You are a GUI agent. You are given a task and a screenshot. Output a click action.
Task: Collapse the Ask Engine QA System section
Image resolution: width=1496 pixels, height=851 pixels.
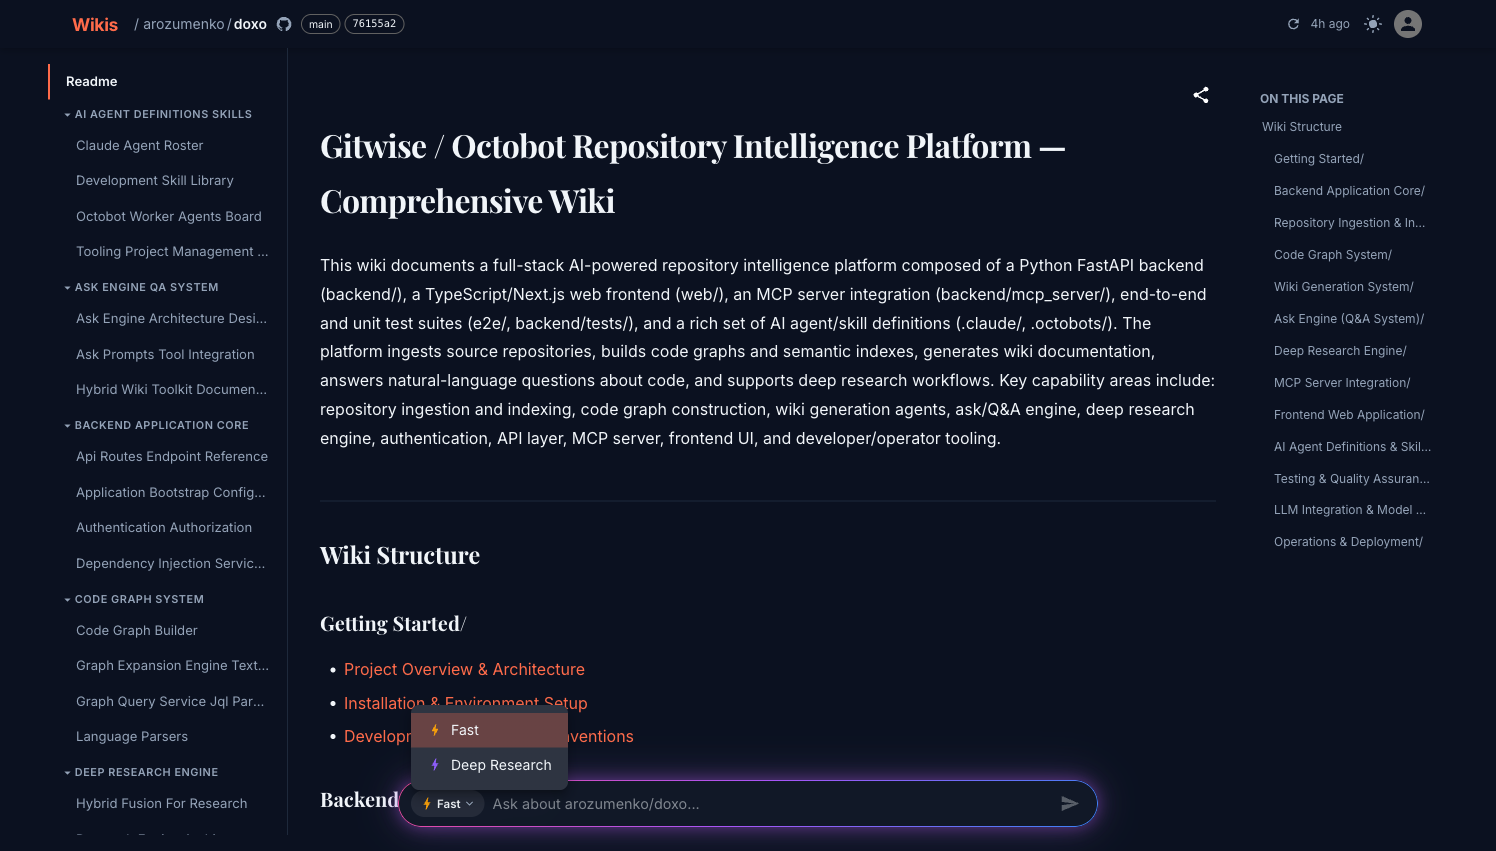(68, 288)
